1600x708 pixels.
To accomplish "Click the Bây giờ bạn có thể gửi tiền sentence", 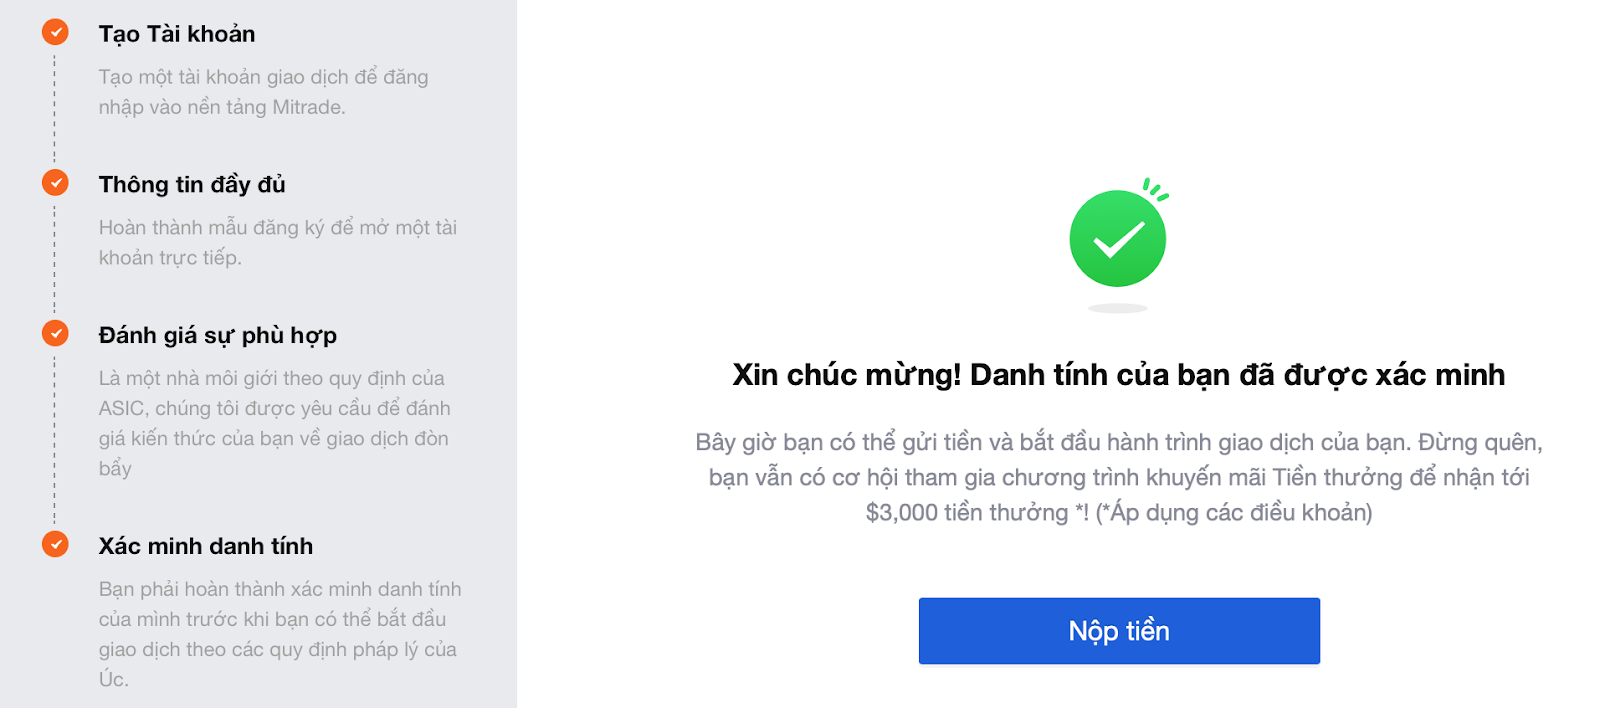I will point(1119,443).
